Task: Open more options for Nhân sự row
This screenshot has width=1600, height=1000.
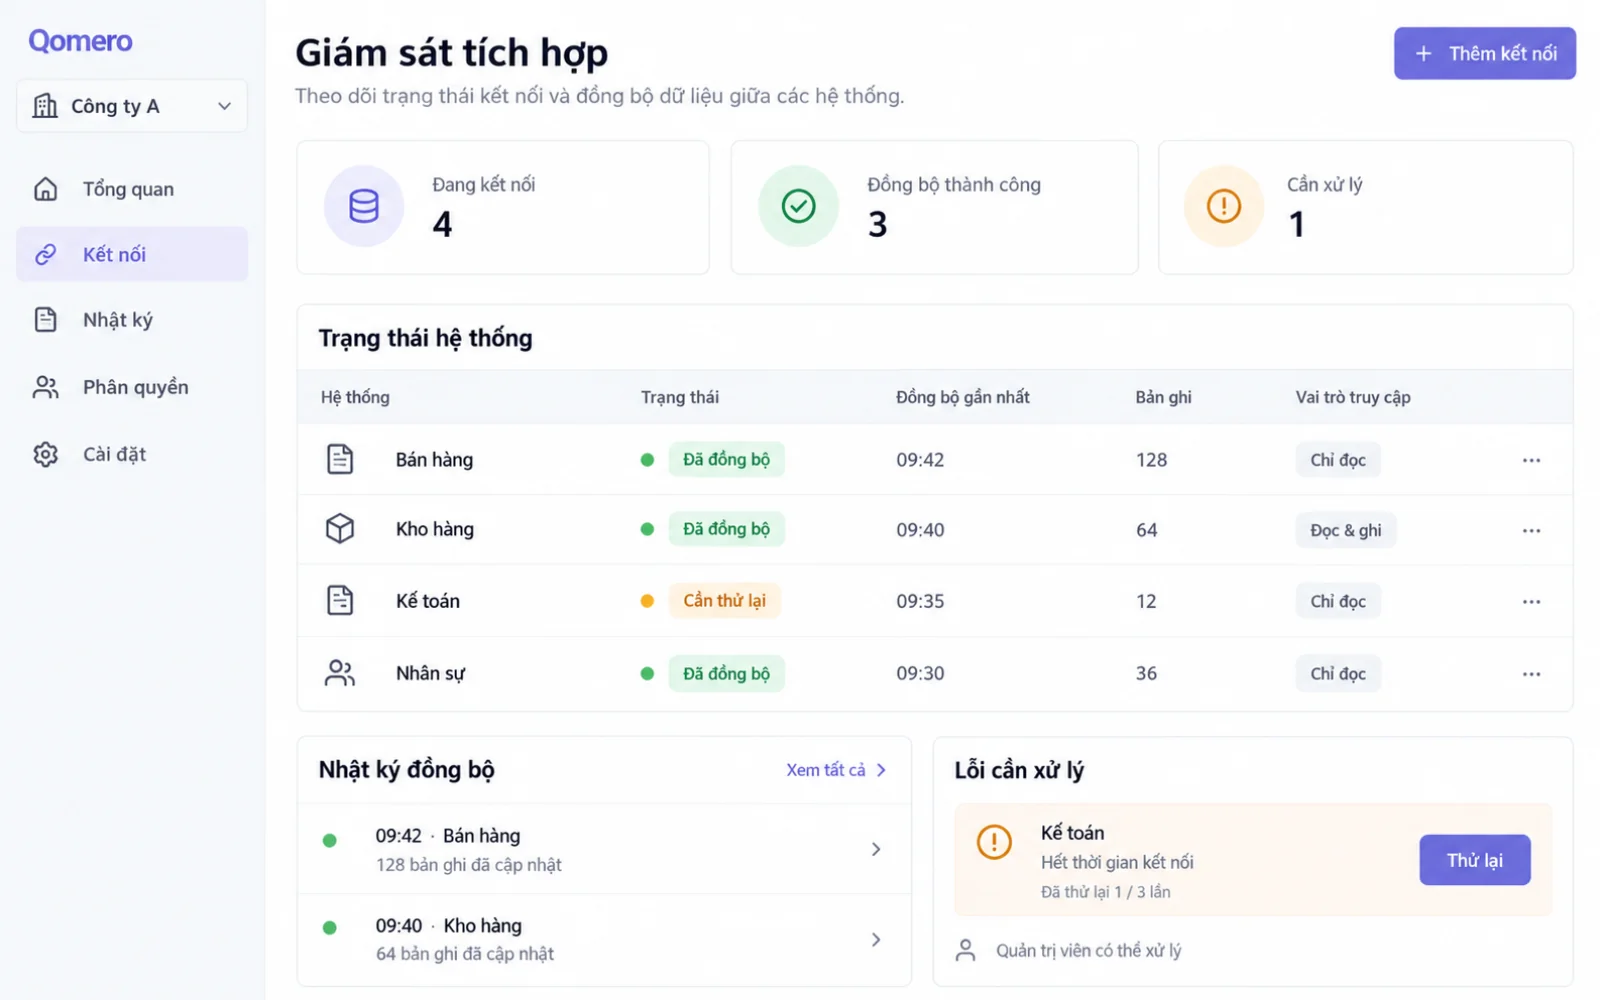Action: 1531,674
